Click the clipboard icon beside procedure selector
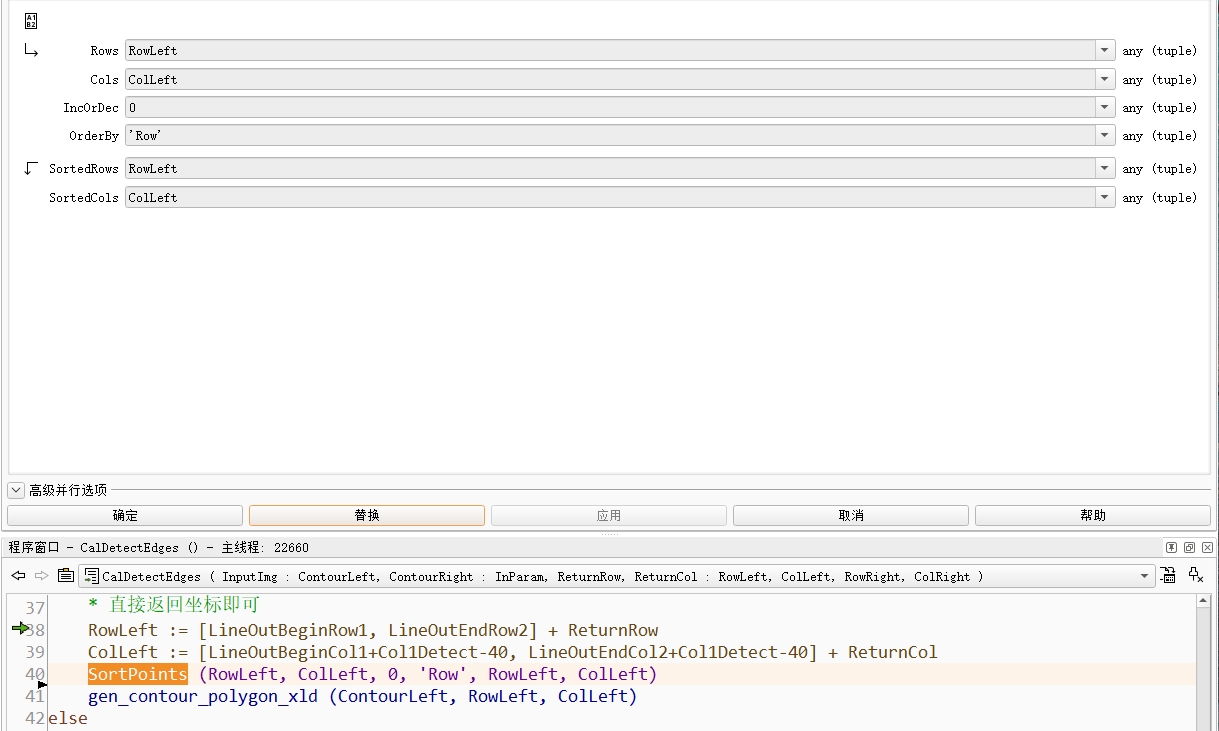Screen dimensions: 1219x731 65,575
